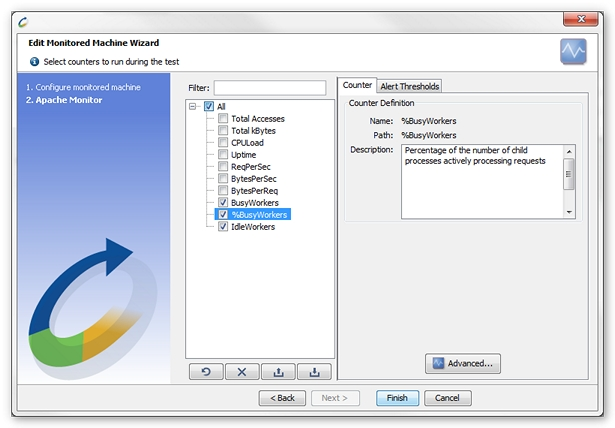Viewport: 615px width, 428px height.
Task: Click the application logo in title bar
Action: point(23,22)
